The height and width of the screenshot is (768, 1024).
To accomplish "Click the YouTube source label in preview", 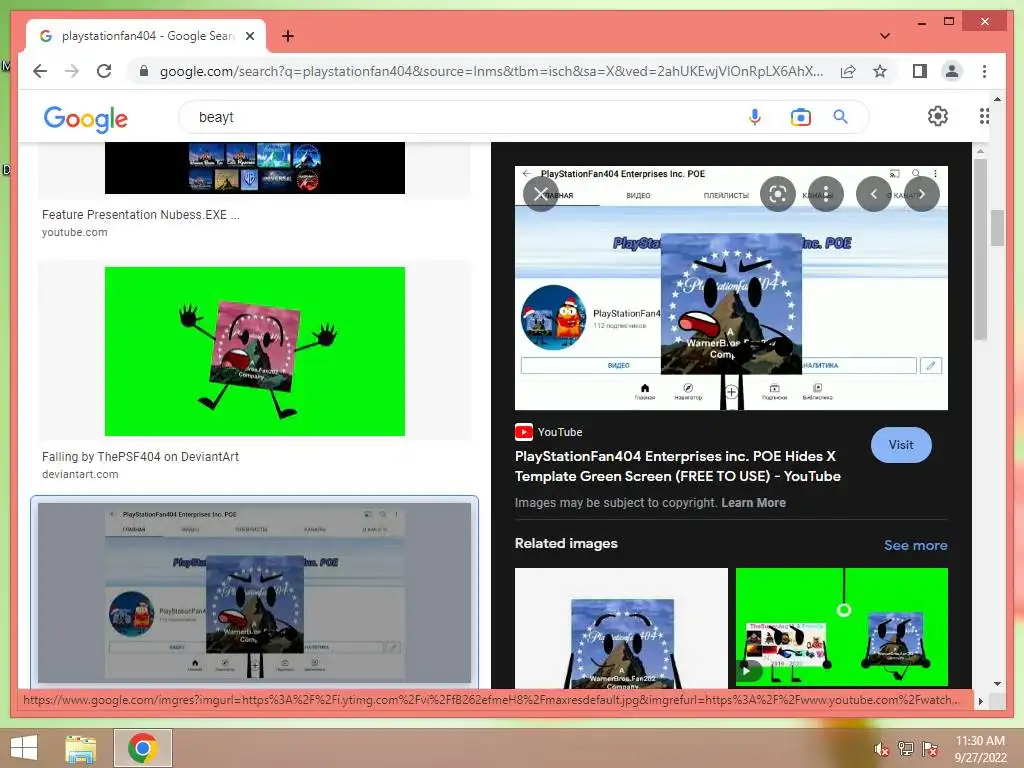I will coord(549,432).
